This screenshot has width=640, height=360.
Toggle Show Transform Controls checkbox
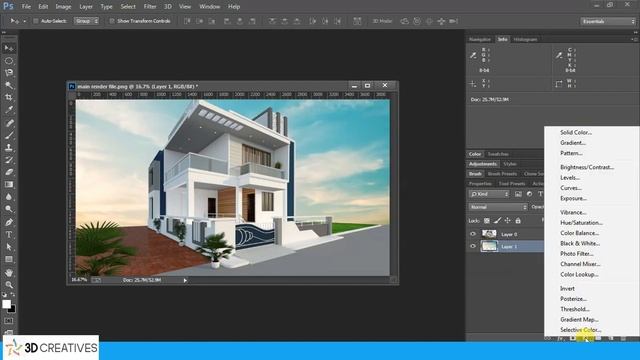(x=112, y=21)
